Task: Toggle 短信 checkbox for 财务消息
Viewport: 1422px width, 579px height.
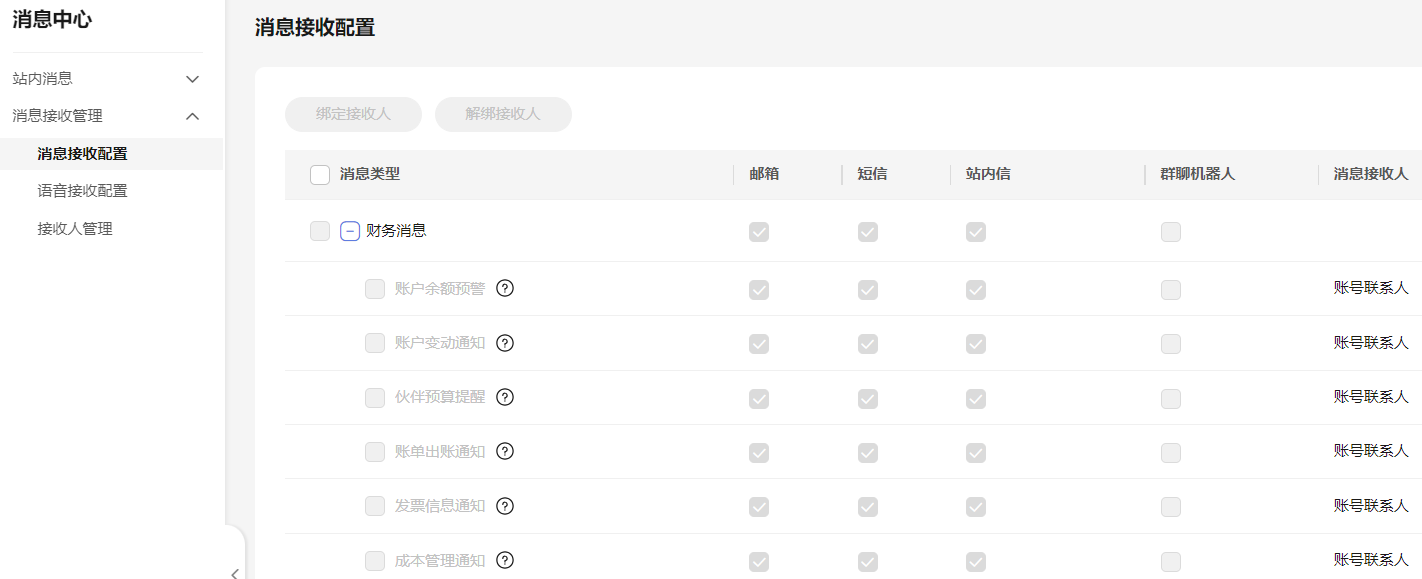Action: (868, 232)
